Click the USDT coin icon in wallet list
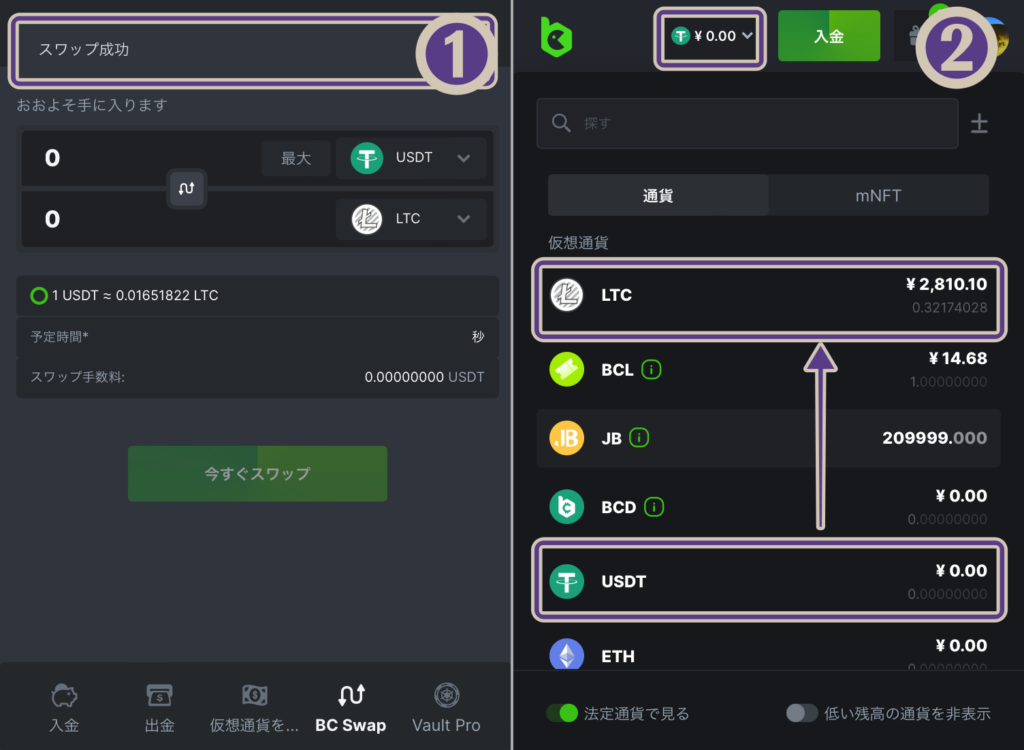This screenshot has width=1024, height=750. (x=566, y=581)
